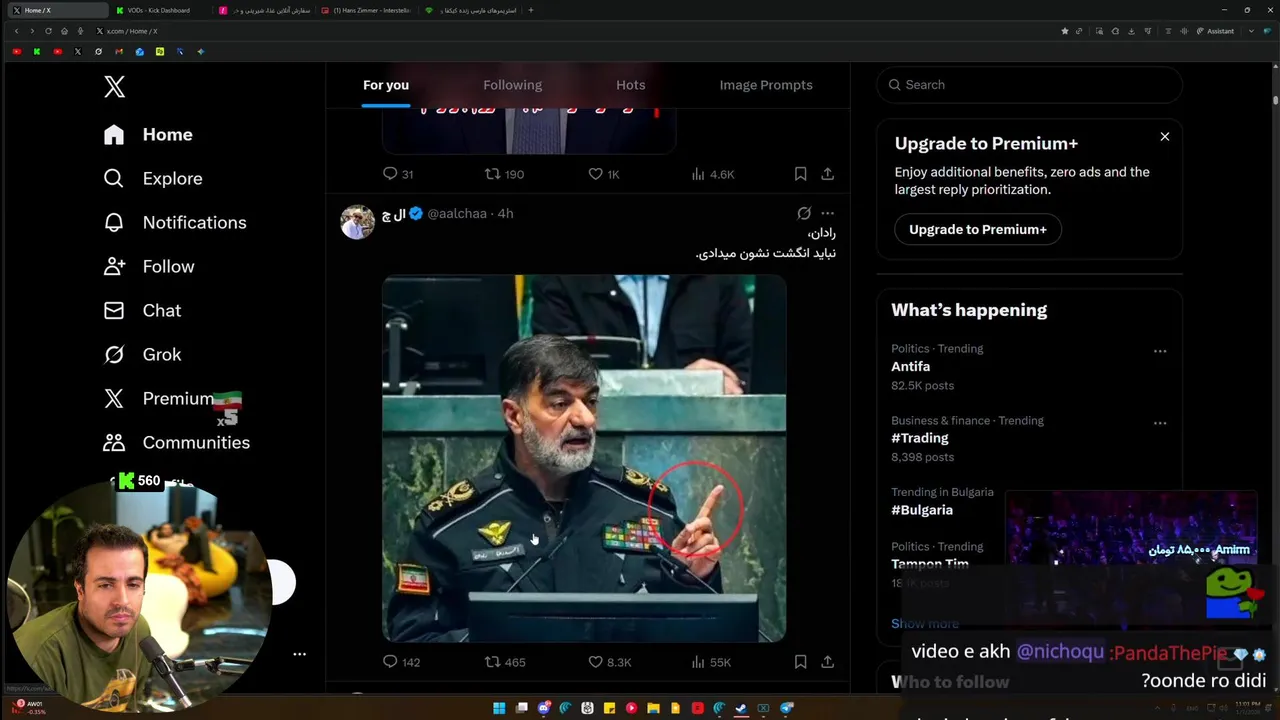Image resolution: width=1280 pixels, height=720 pixels.
Task: Switch to the Hans Zimmer - Interstellar browser tab
Action: [x=368, y=10]
